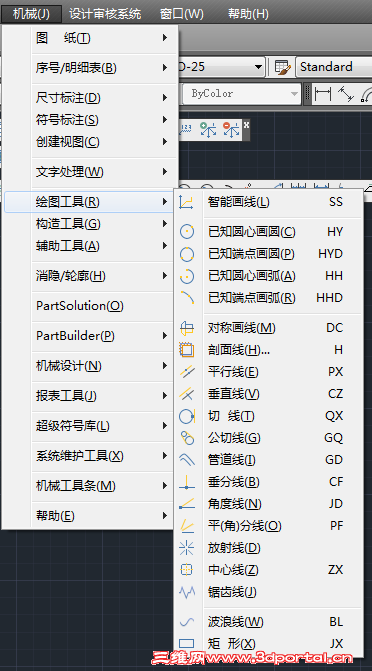372x671 pixels.
Task: Select the 构造工具(G) menu entry
Action: coord(89,224)
